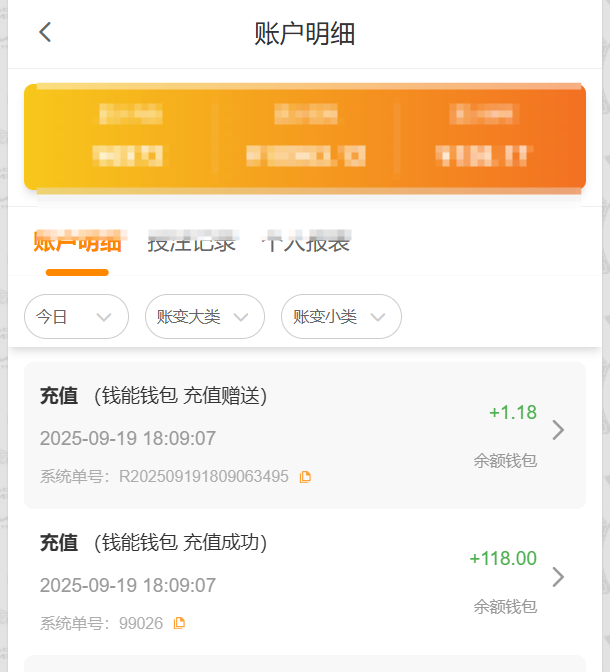
Task: Expand the 账变大类 dropdown
Action: point(204,317)
